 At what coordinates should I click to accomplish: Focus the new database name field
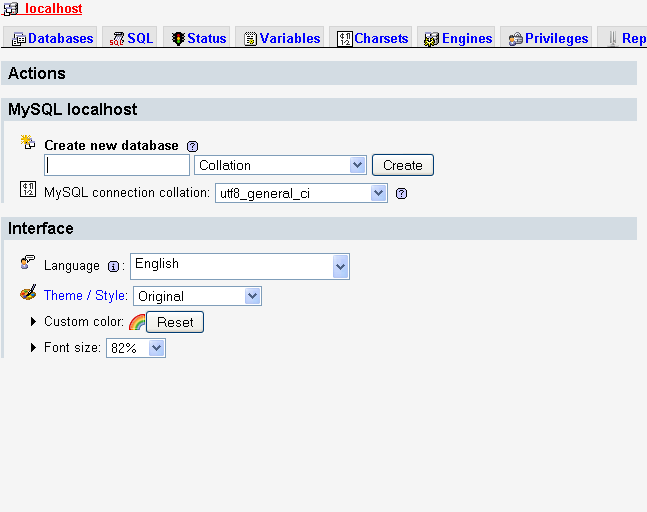click(x=117, y=165)
